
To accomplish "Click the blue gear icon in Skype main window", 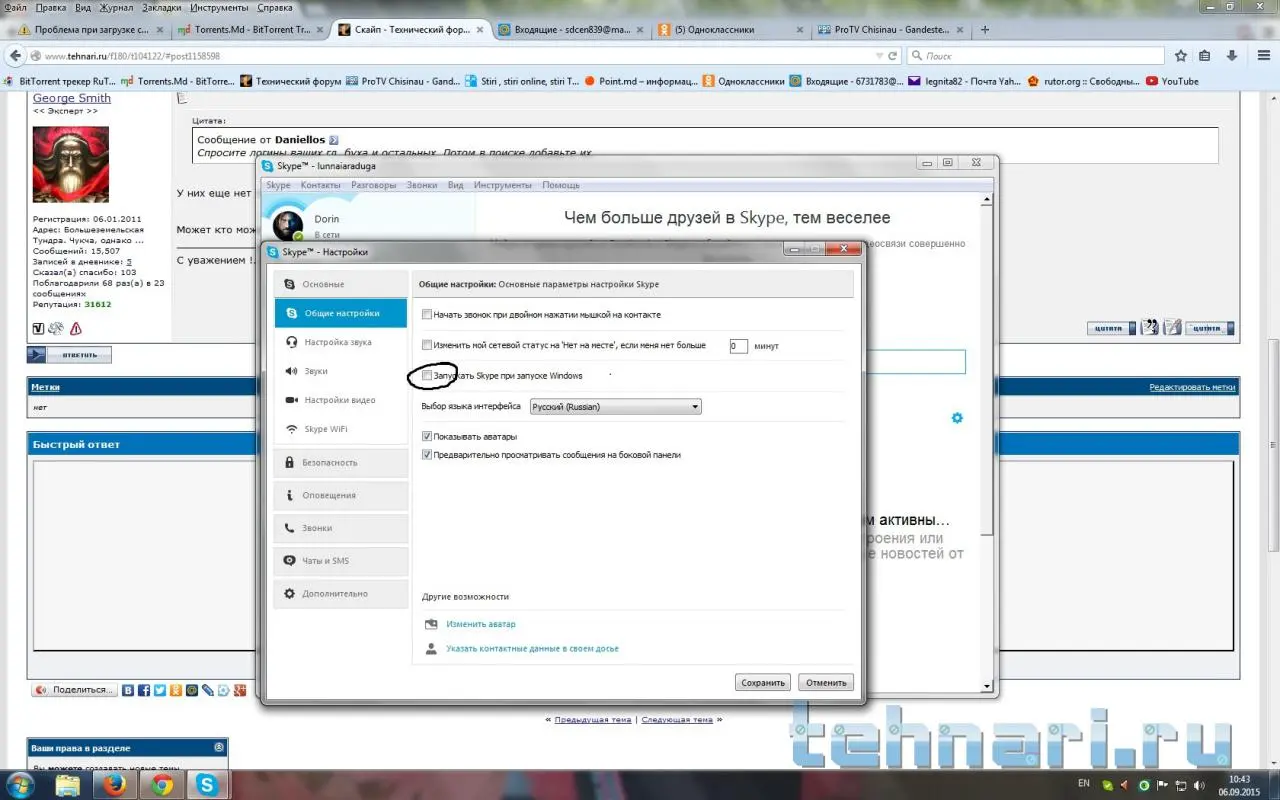I will point(957,418).
